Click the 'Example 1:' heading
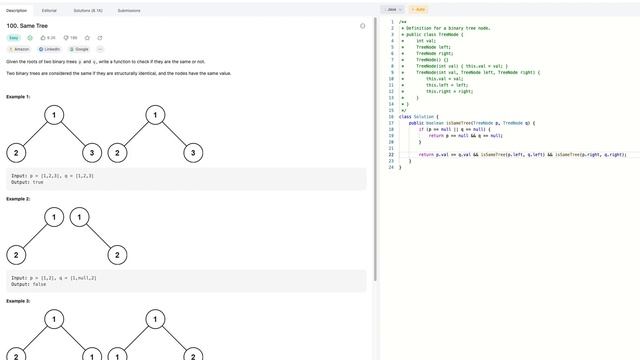The width and height of the screenshot is (640, 360). (x=18, y=97)
